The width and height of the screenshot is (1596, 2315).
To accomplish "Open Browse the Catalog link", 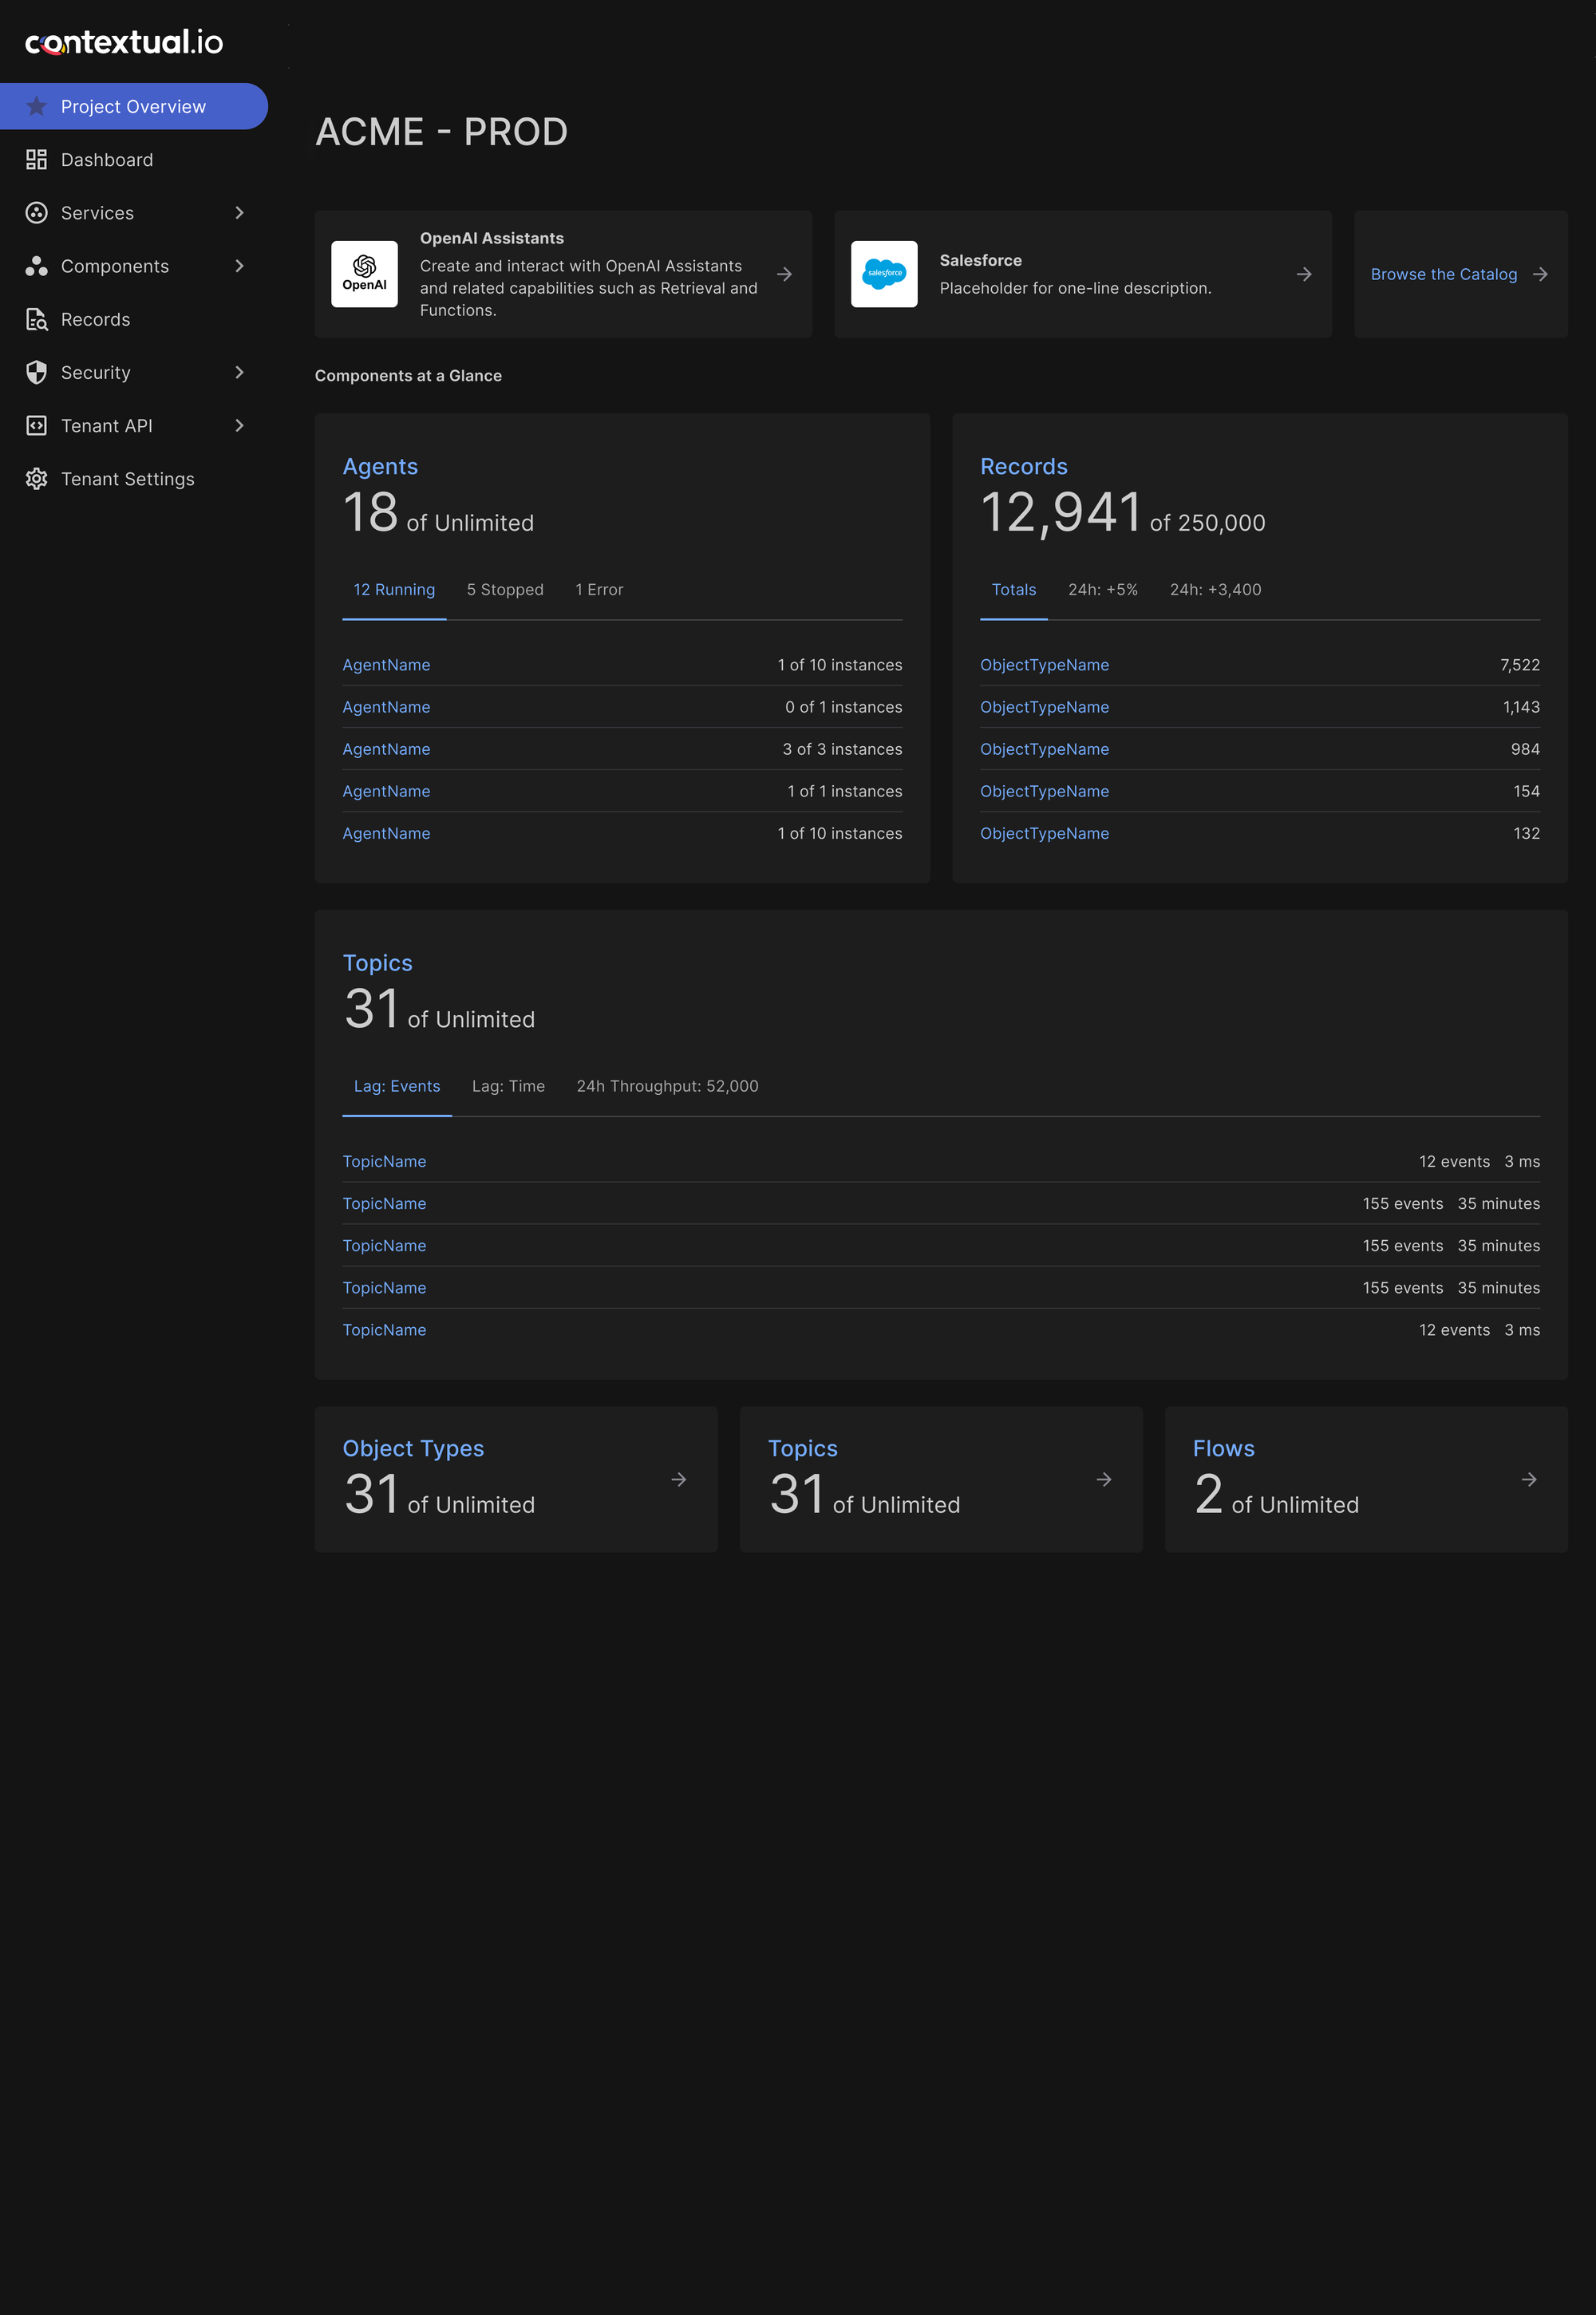I will pos(1443,274).
